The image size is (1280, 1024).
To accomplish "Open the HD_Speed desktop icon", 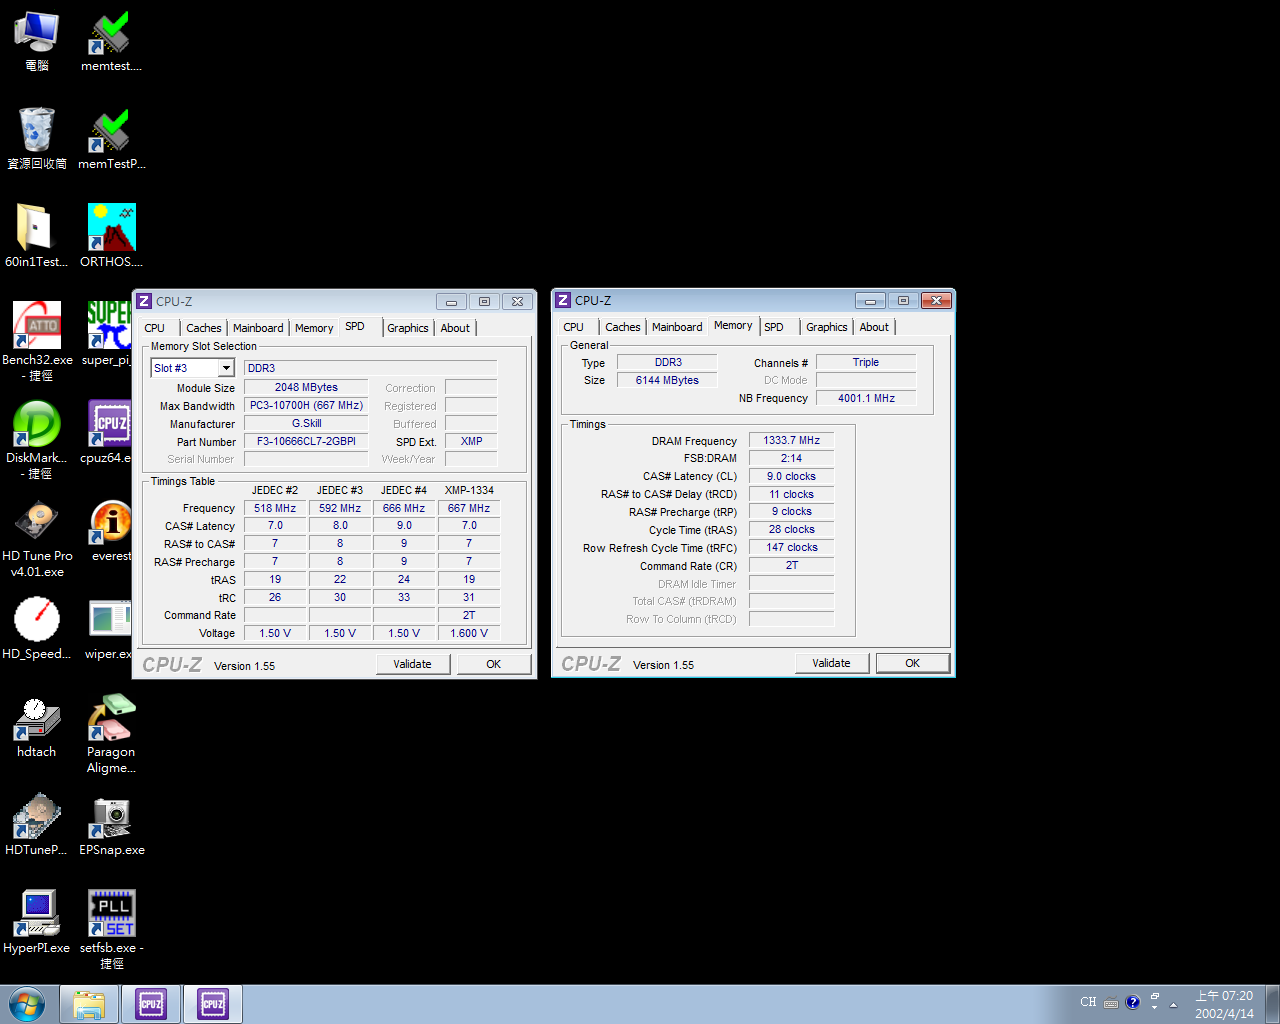I will point(37,628).
